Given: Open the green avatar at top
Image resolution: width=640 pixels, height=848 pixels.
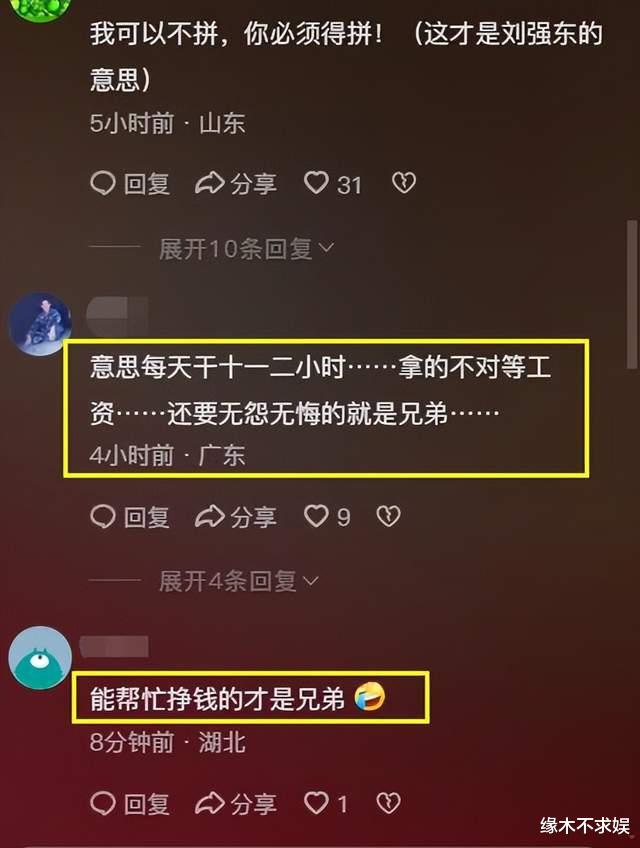Looking at the screenshot, I should [x=40, y=8].
